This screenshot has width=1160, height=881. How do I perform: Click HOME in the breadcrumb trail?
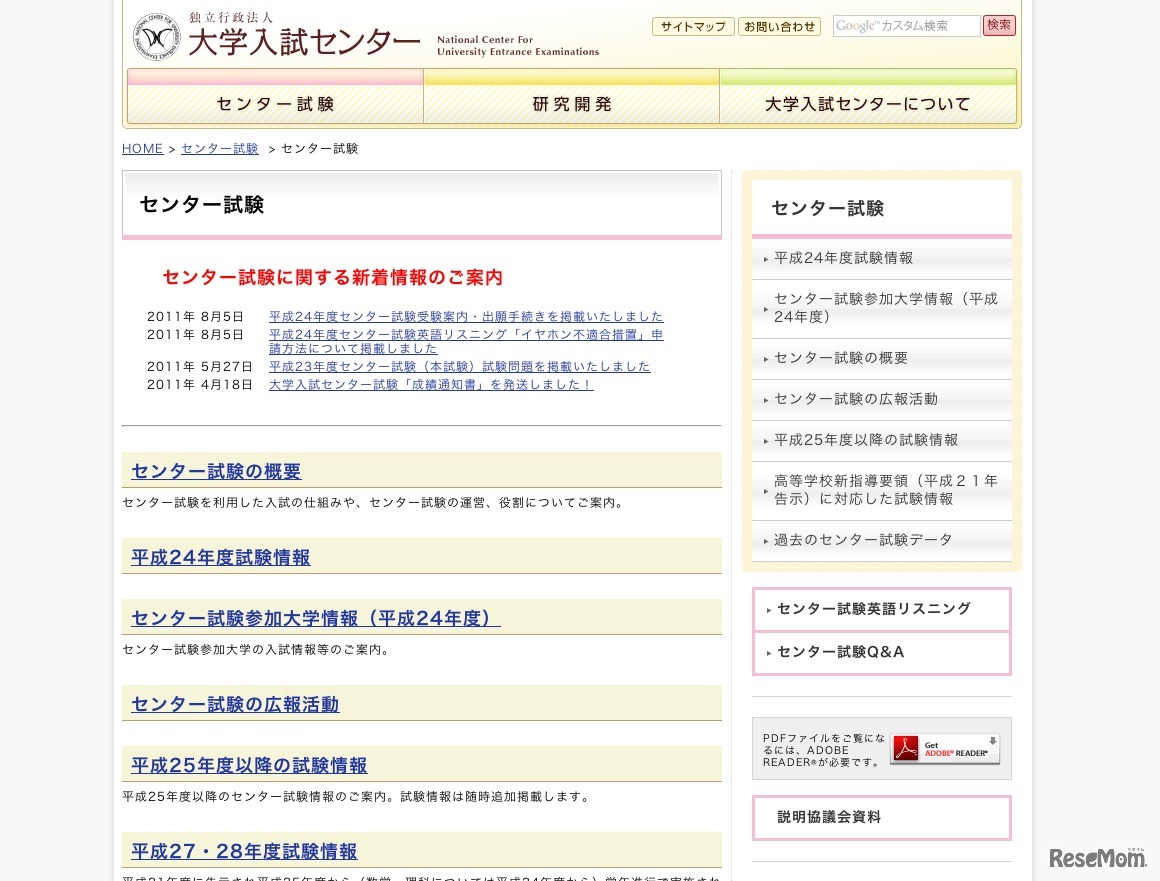142,148
